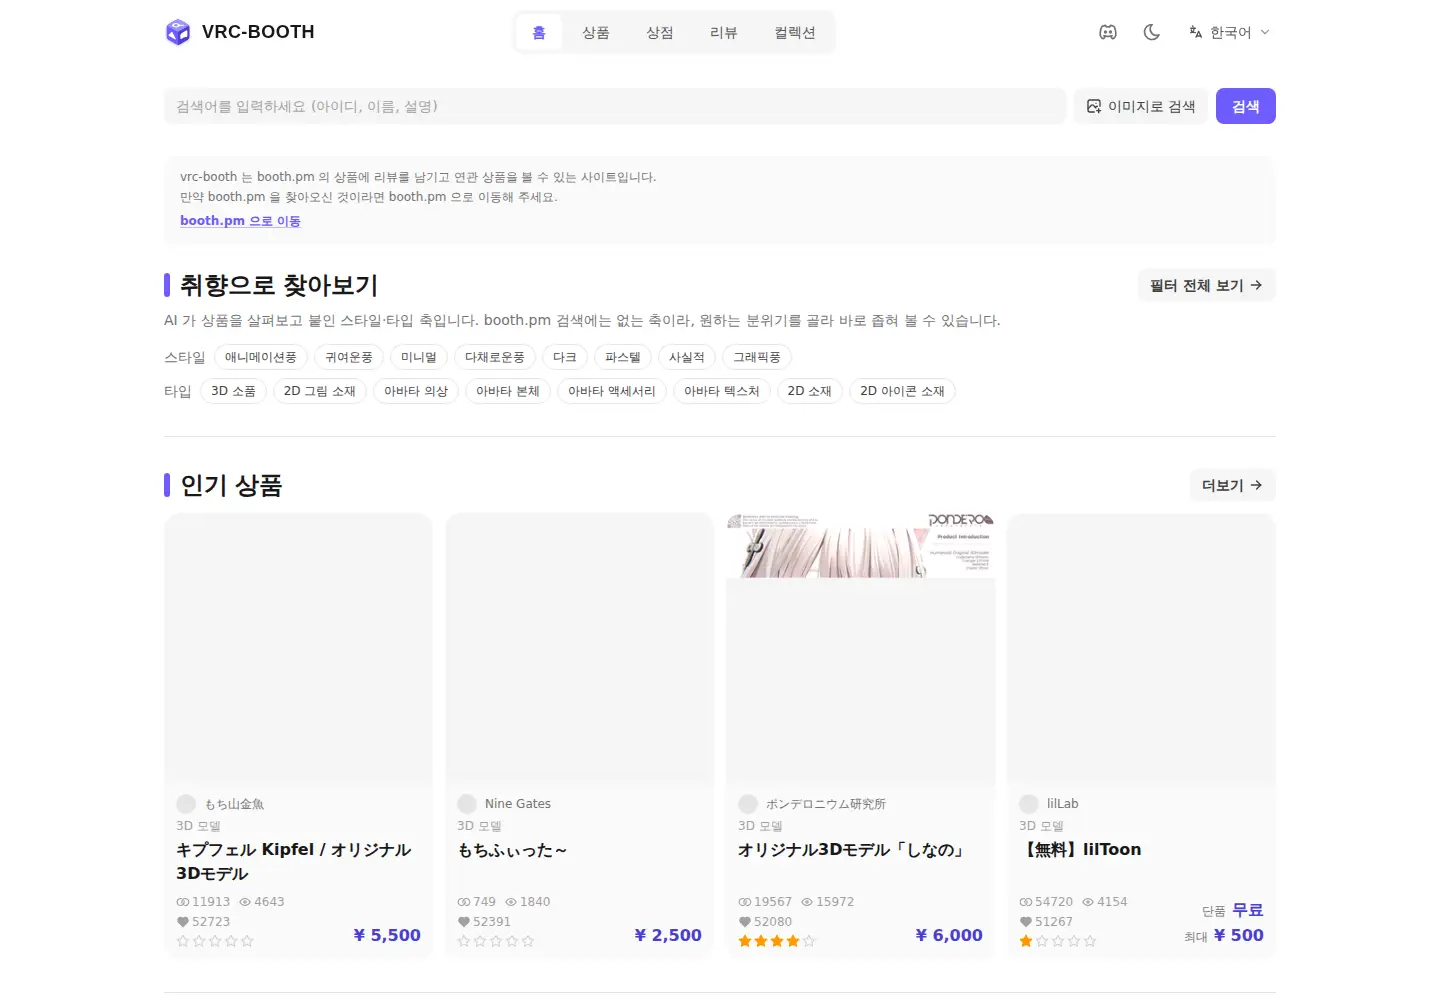Filter by 아바타 의상 type chip
The height and width of the screenshot is (1000, 1440).
(x=416, y=391)
